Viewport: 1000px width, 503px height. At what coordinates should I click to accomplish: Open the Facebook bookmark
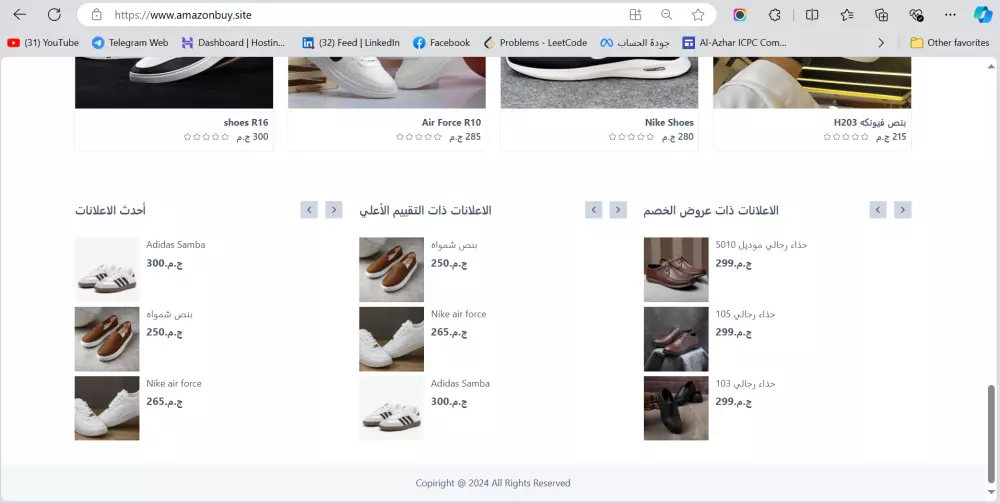tap(441, 43)
